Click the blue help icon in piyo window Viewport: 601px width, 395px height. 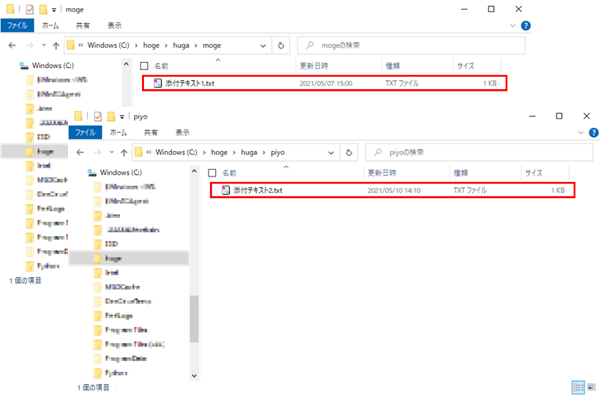coord(594,133)
